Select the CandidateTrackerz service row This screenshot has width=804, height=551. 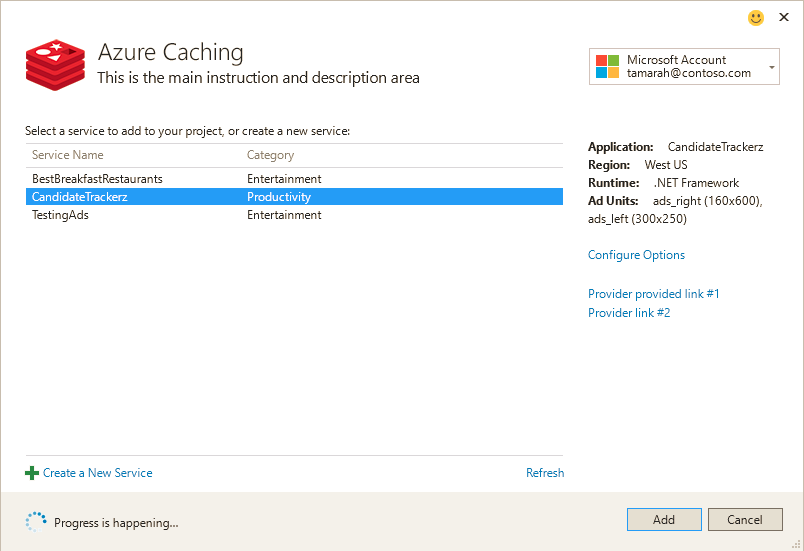click(x=294, y=197)
